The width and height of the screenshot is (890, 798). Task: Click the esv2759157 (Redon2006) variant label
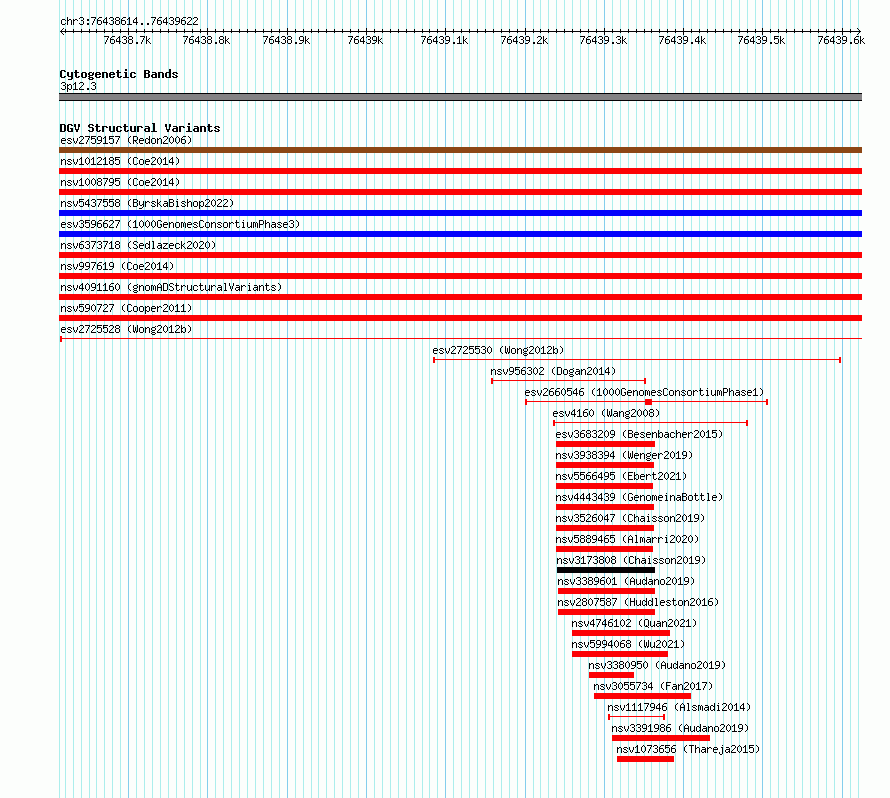(126, 140)
